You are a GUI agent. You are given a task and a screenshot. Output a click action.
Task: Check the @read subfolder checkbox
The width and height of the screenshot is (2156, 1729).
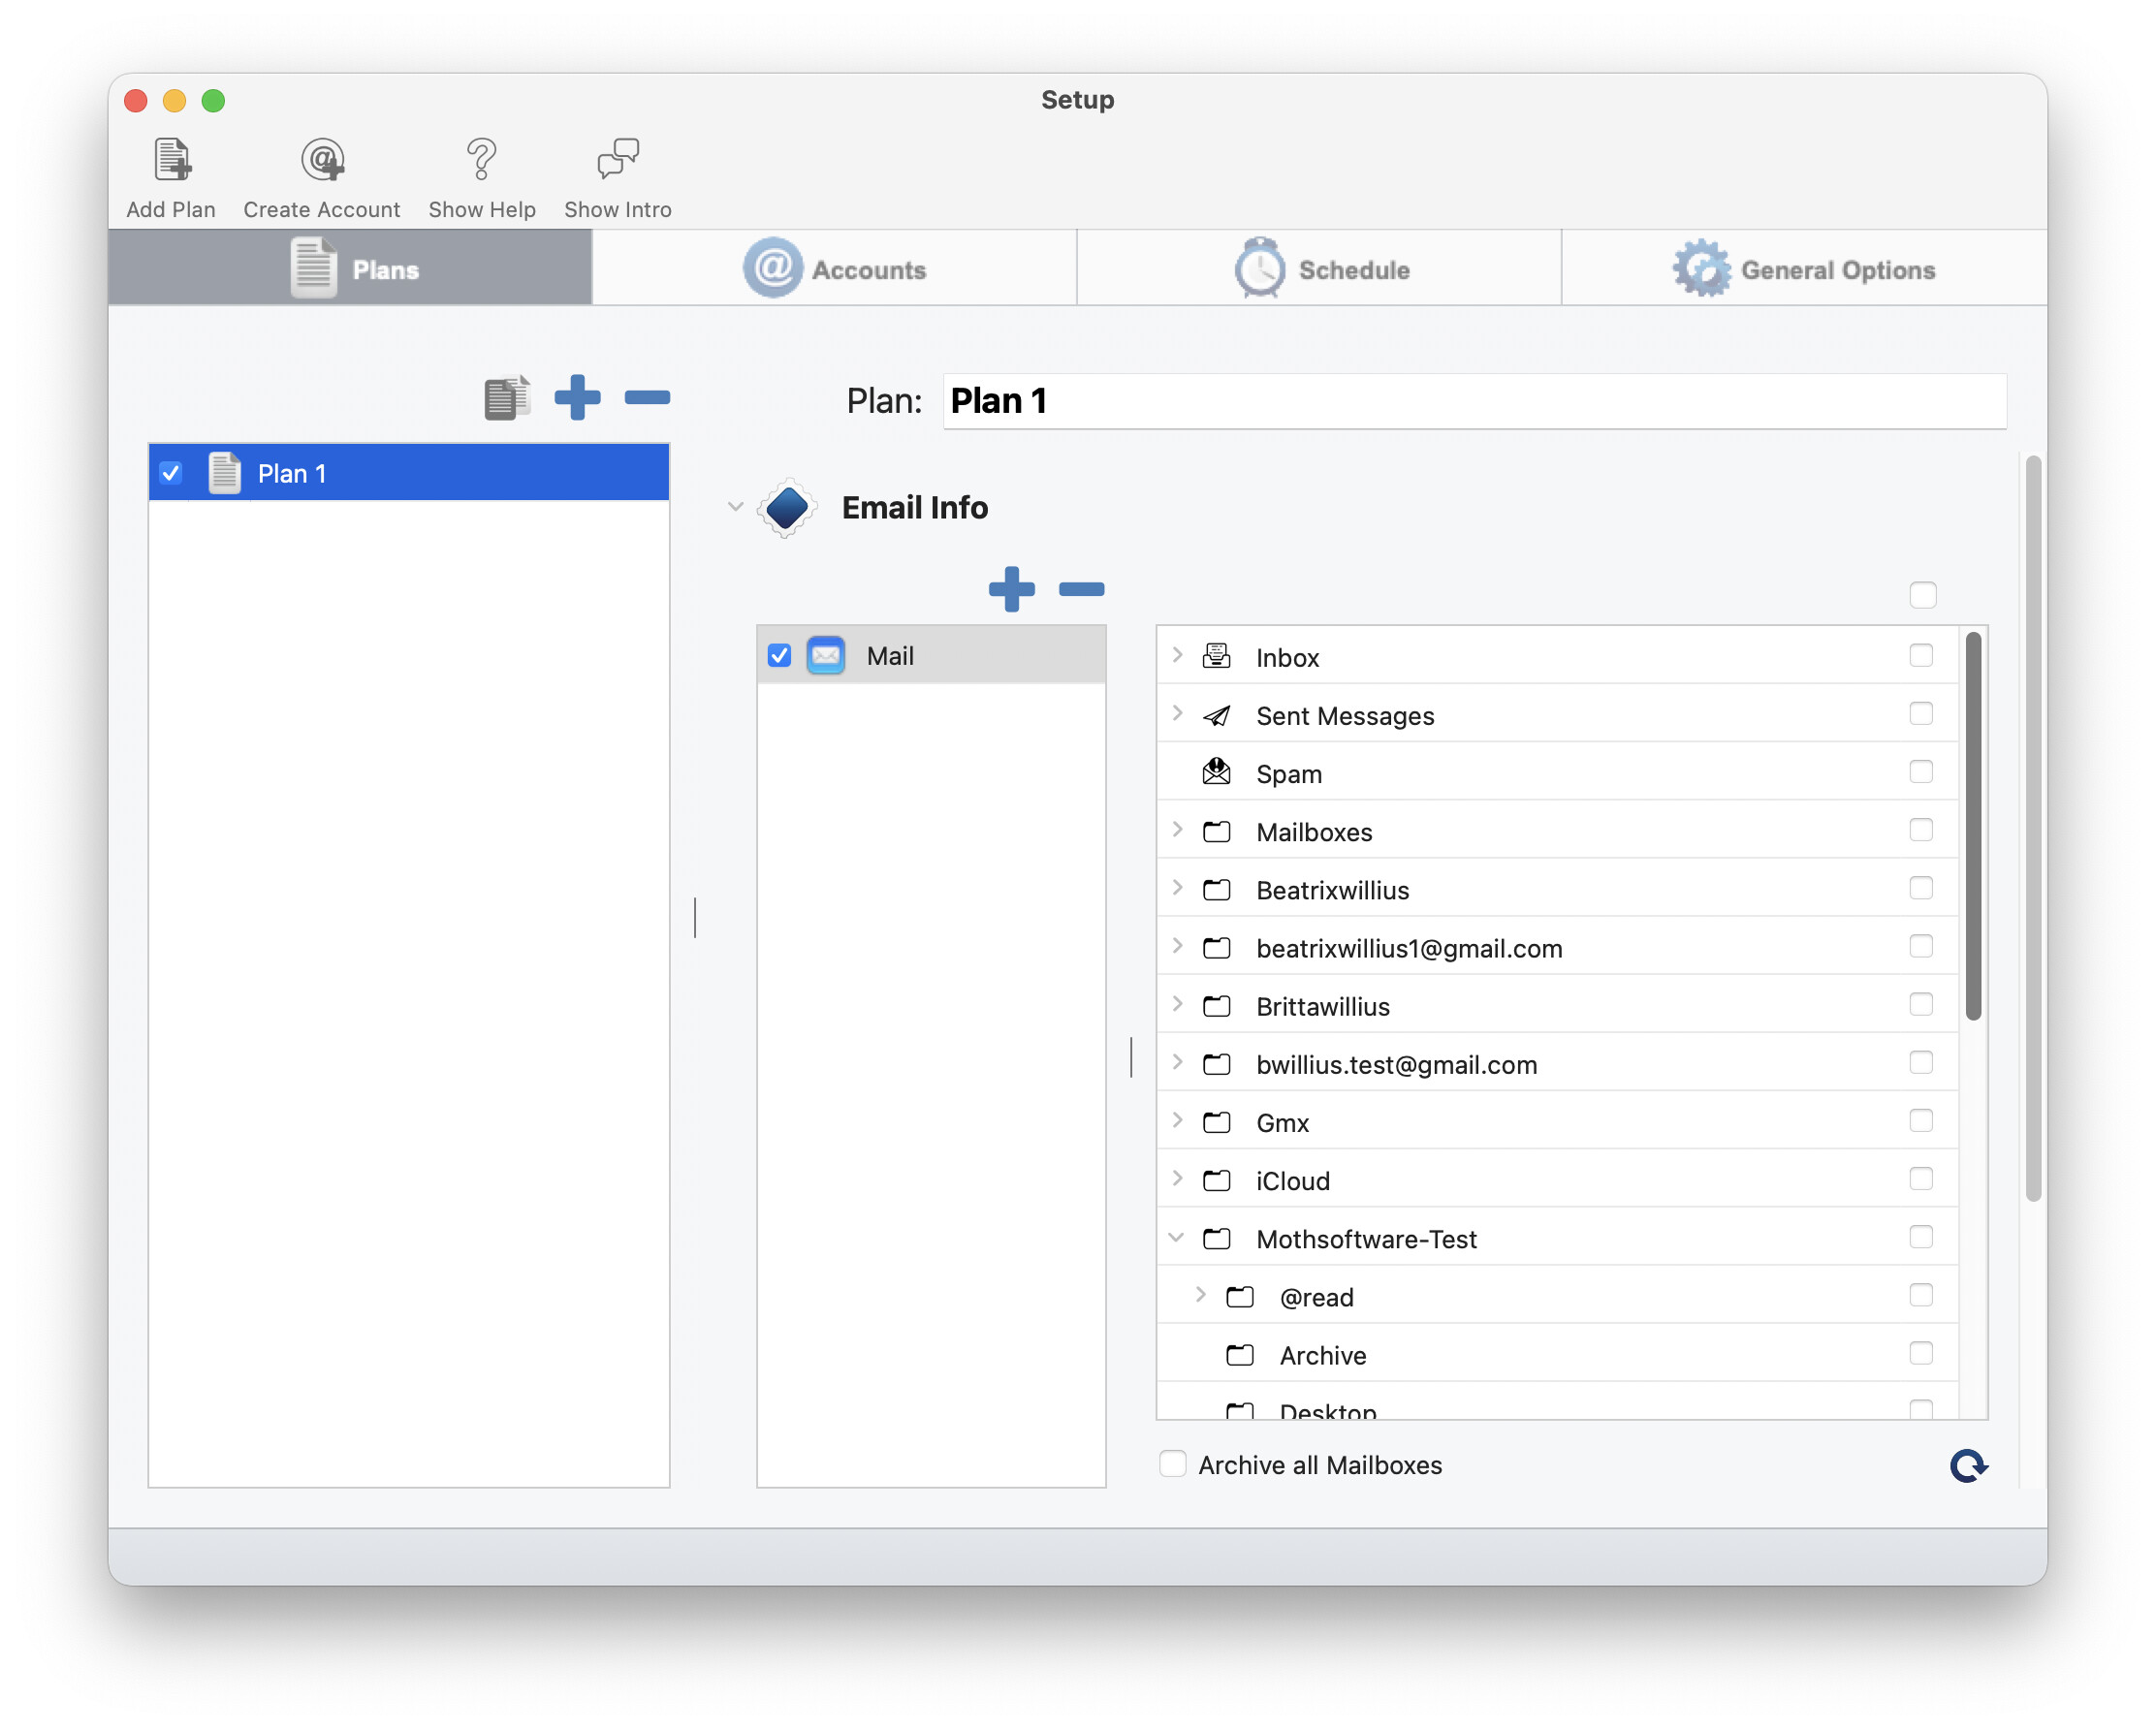(x=1920, y=1295)
